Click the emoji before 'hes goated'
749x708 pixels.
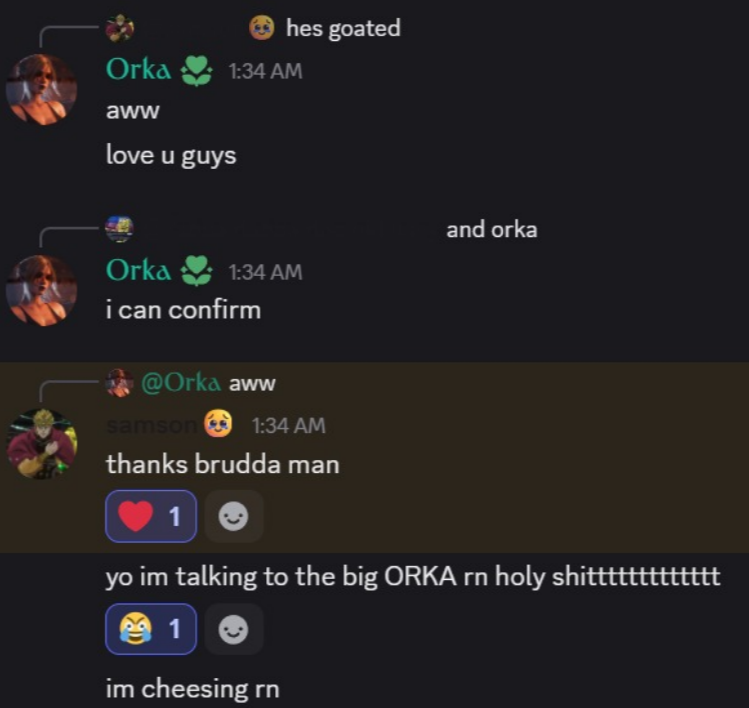262,27
